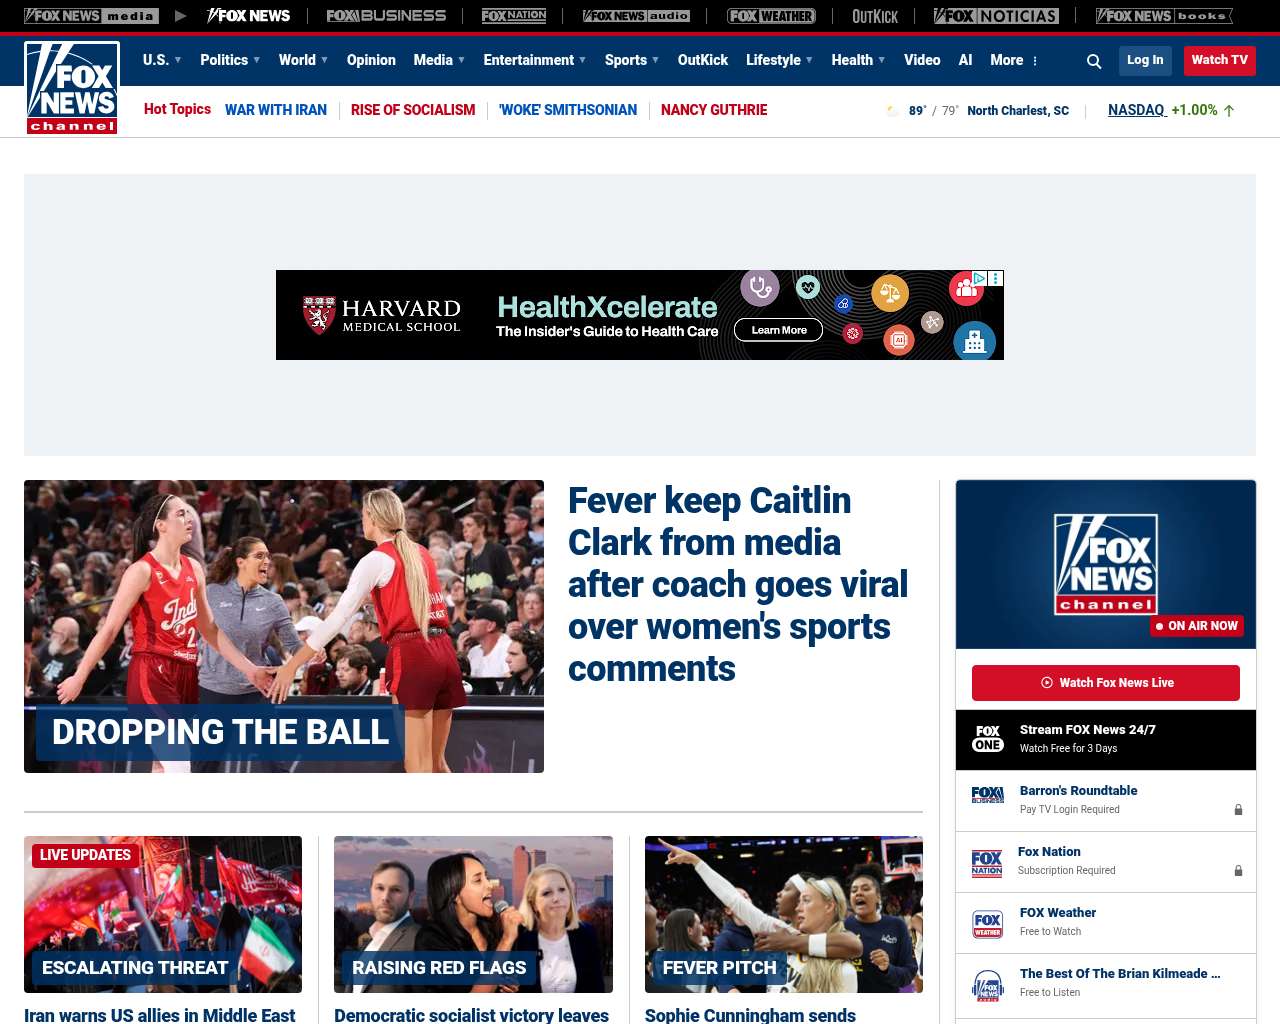Open Fox News Books logo
The height and width of the screenshot is (1024, 1280).
pyautogui.click(x=1164, y=16)
